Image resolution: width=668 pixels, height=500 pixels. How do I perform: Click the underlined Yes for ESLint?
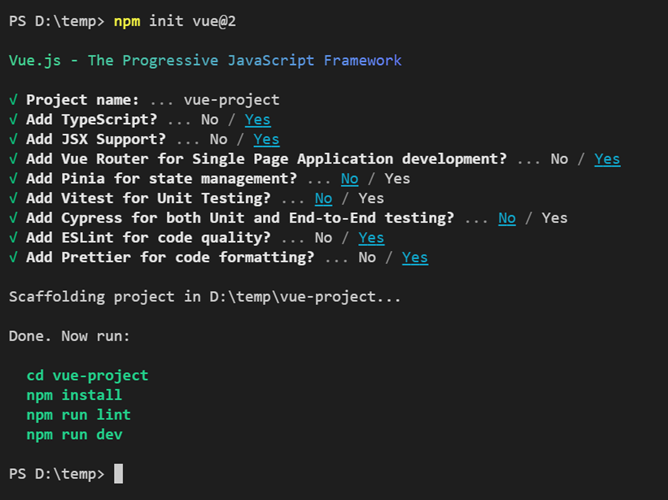pyautogui.click(x=371, y=238)
